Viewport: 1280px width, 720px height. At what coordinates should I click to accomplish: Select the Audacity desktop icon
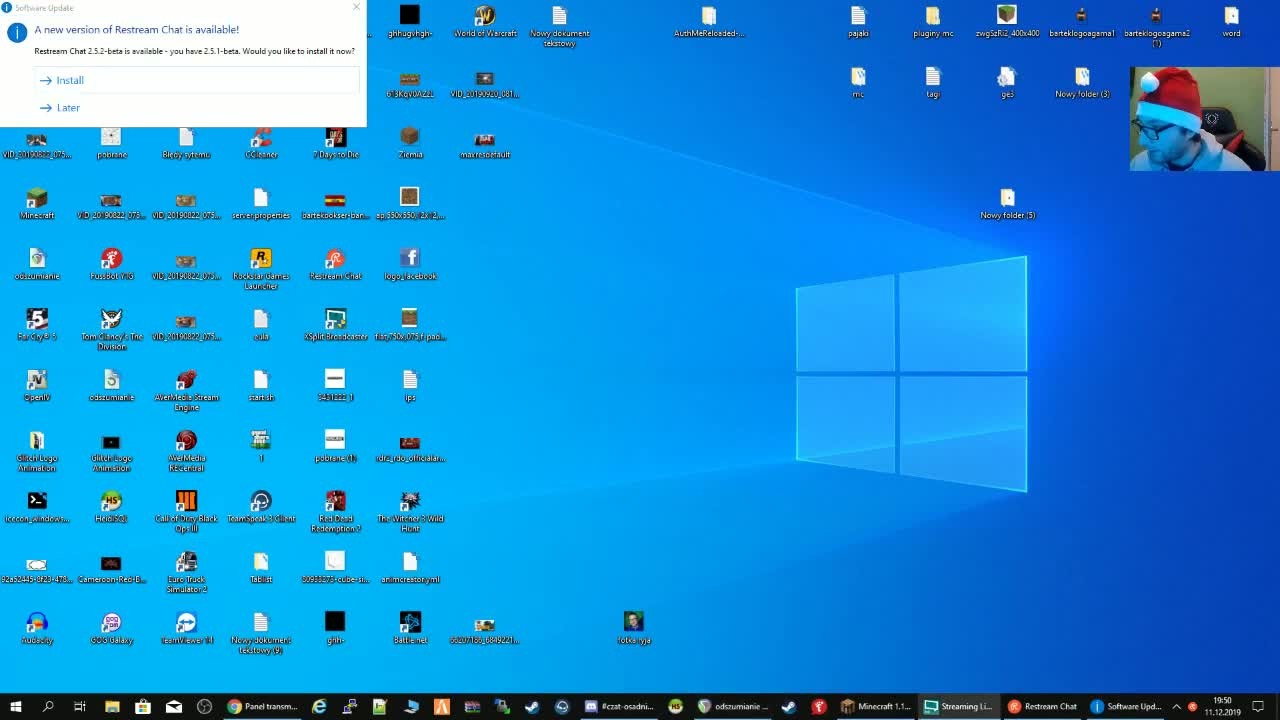click(37, 629)
